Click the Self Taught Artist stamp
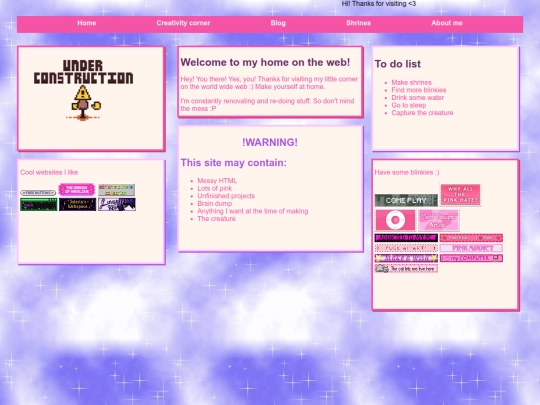540x405 pixels. click(439, 220)
